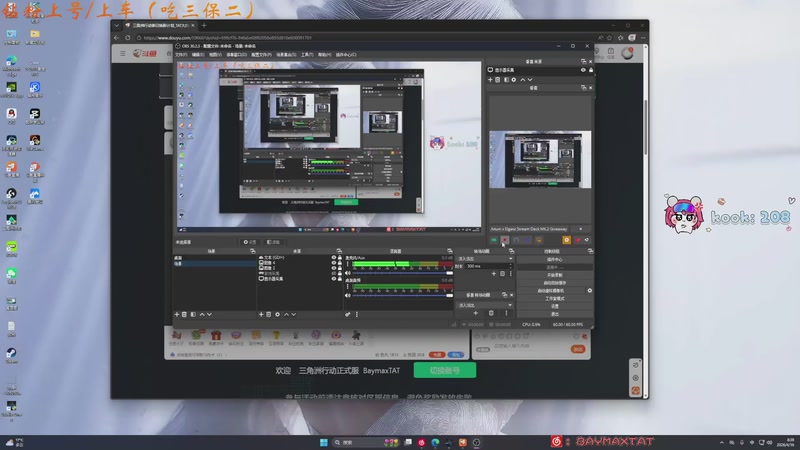
Task: Open the 编辑(E) menu in OBS
Action: coord(198,55)
